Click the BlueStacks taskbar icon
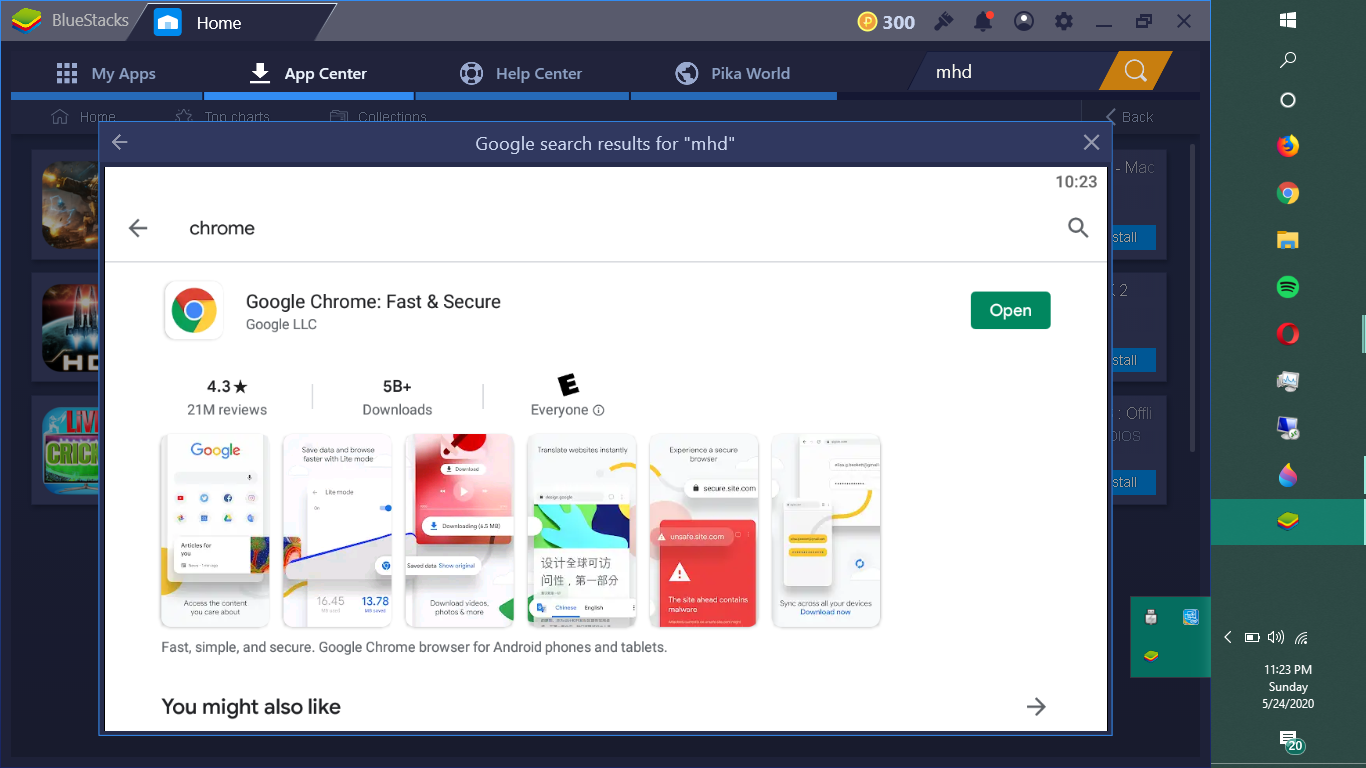Screen dimensions: 1366x768 [1288, 521]
